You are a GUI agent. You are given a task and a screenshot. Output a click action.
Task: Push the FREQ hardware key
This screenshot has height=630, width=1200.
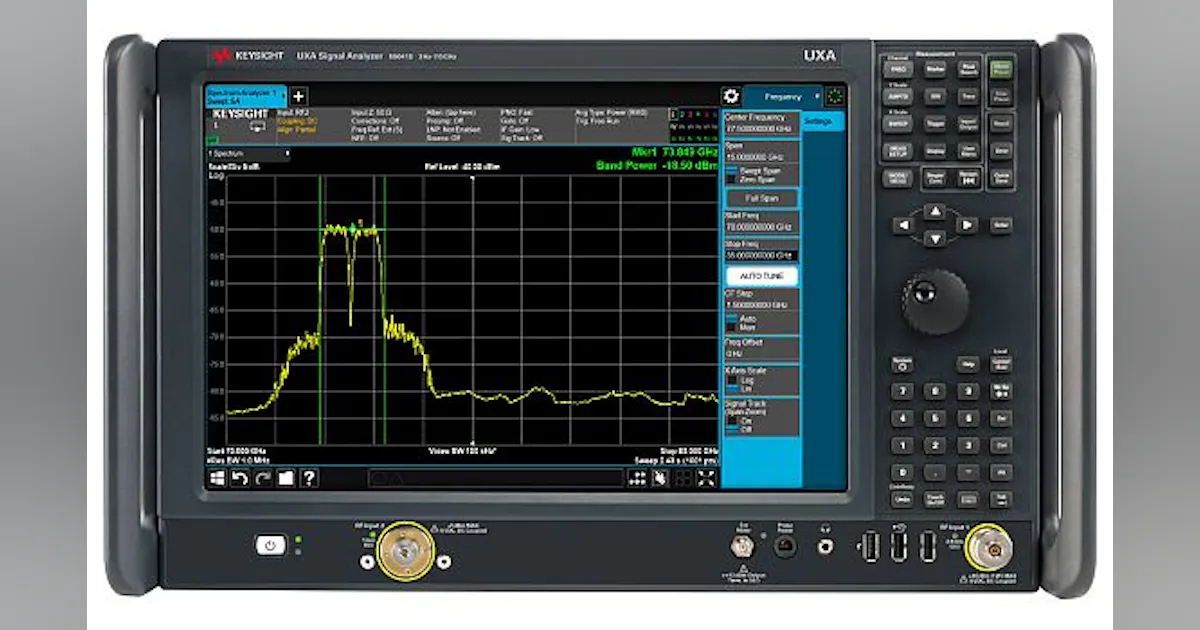[898, 69]
